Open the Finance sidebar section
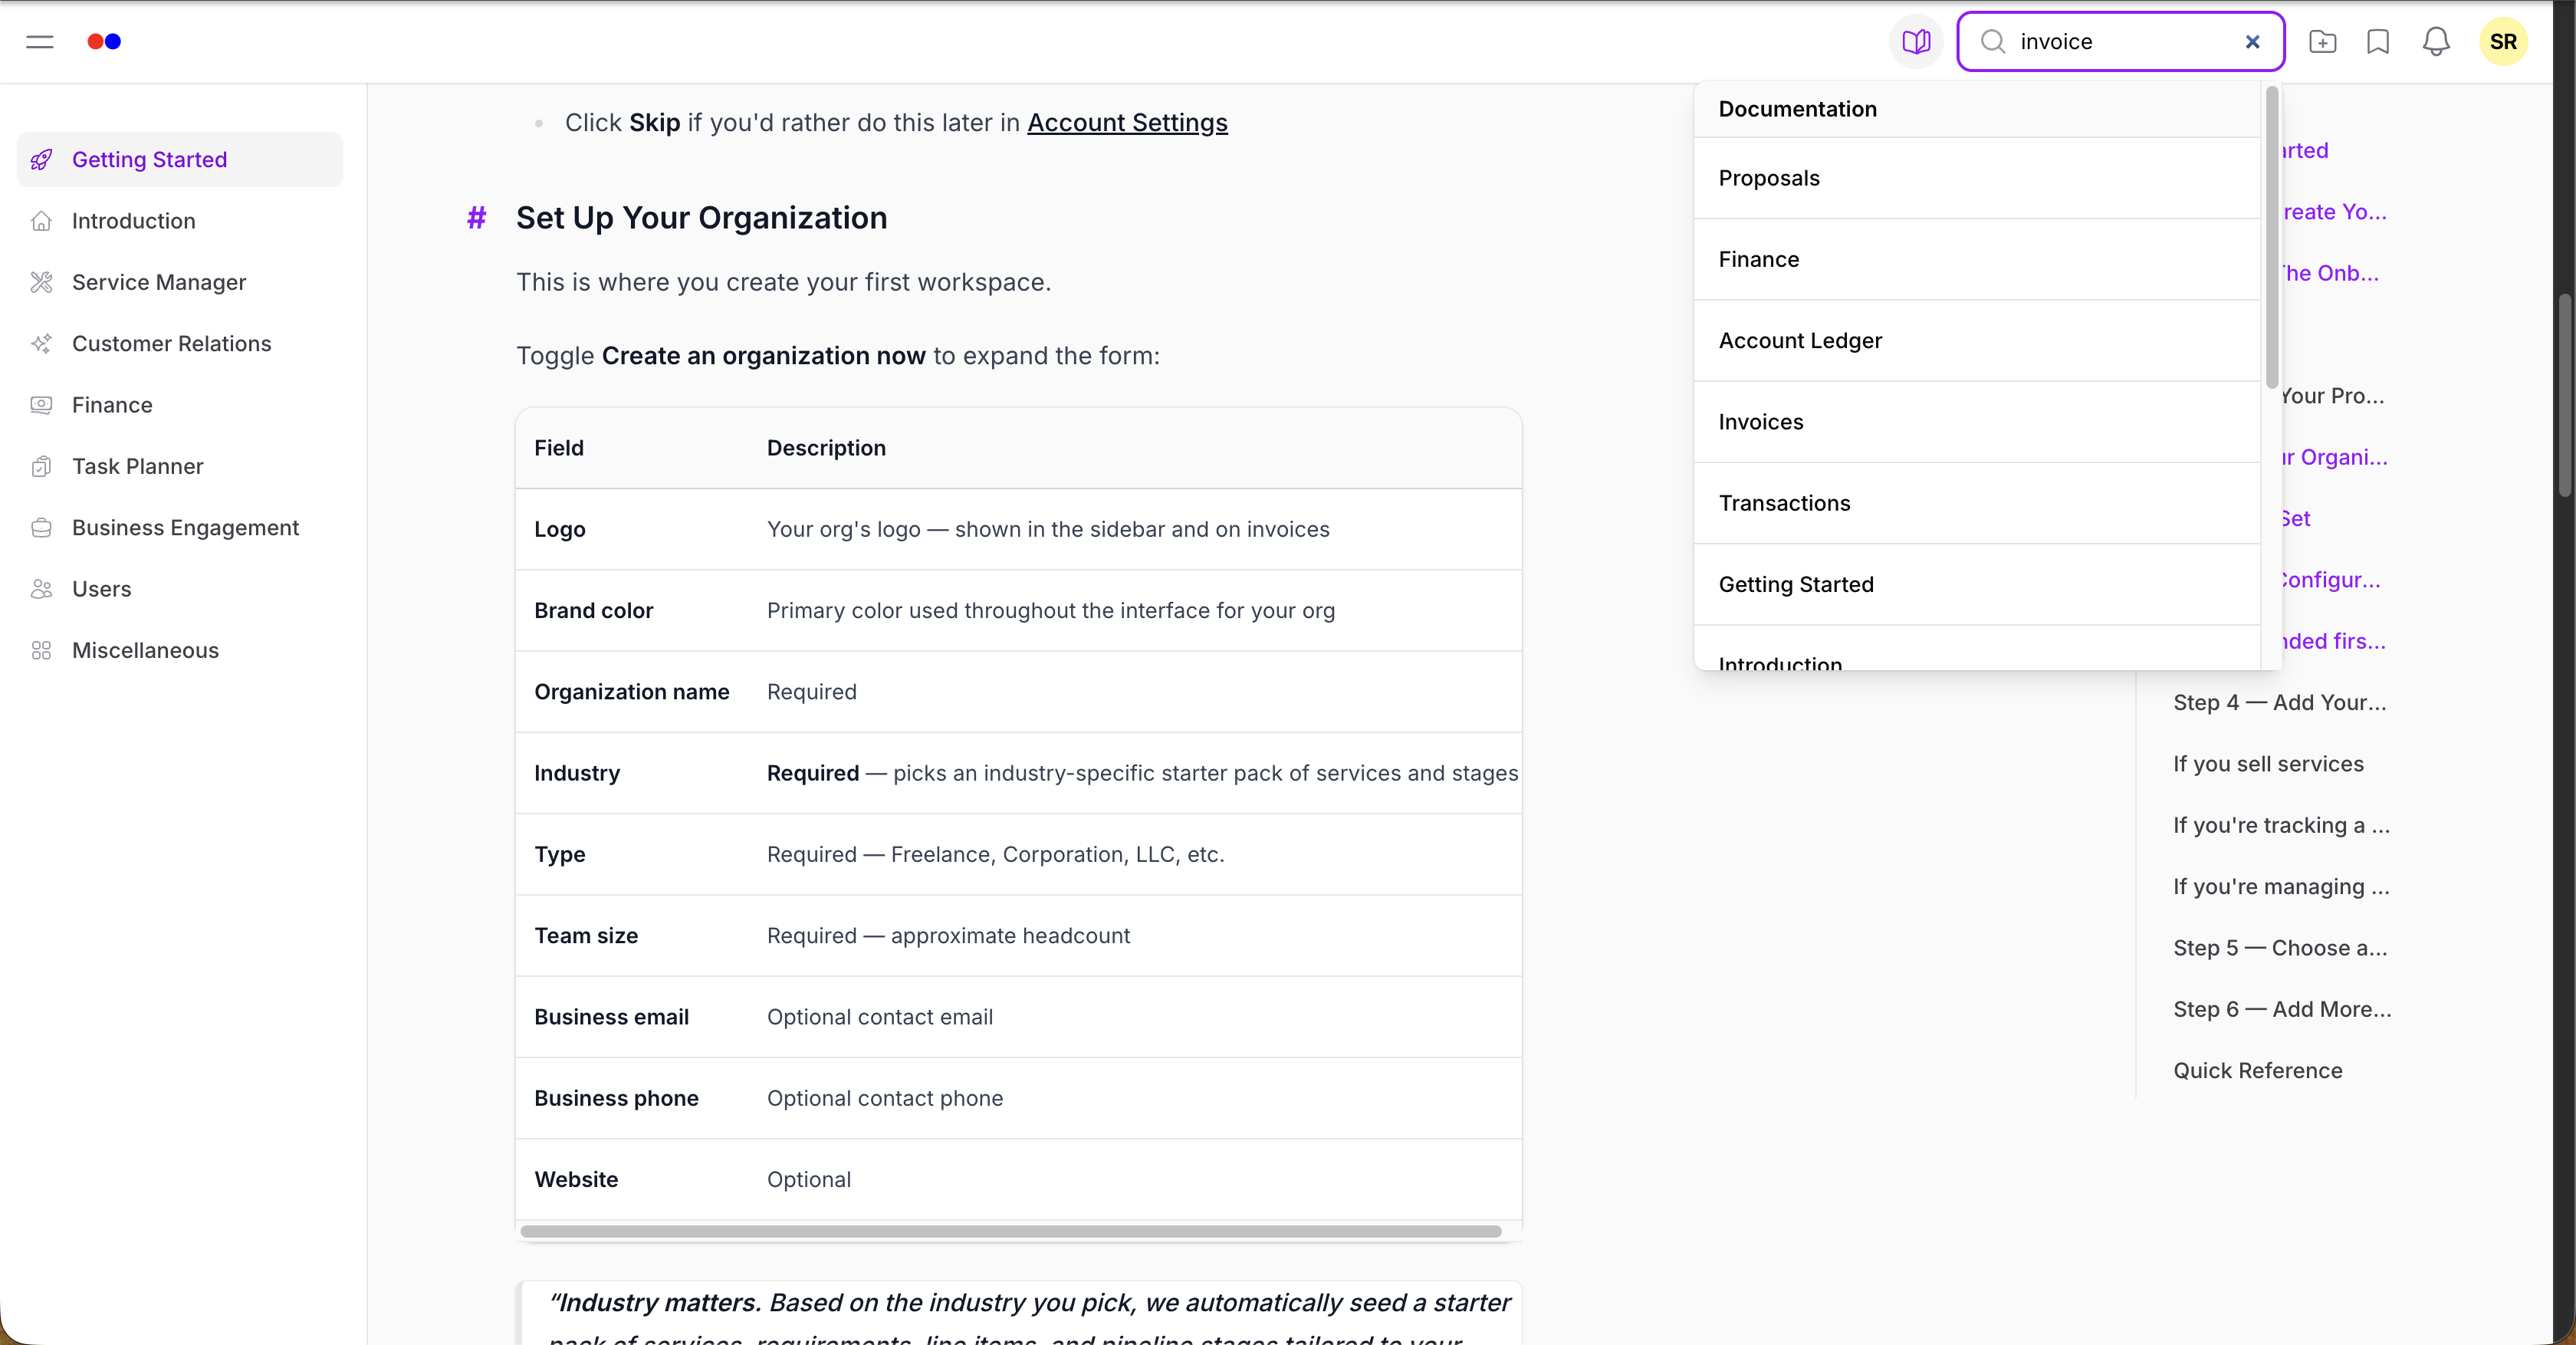Viewport: 2576px width, 1345px height. pos(180,405)
